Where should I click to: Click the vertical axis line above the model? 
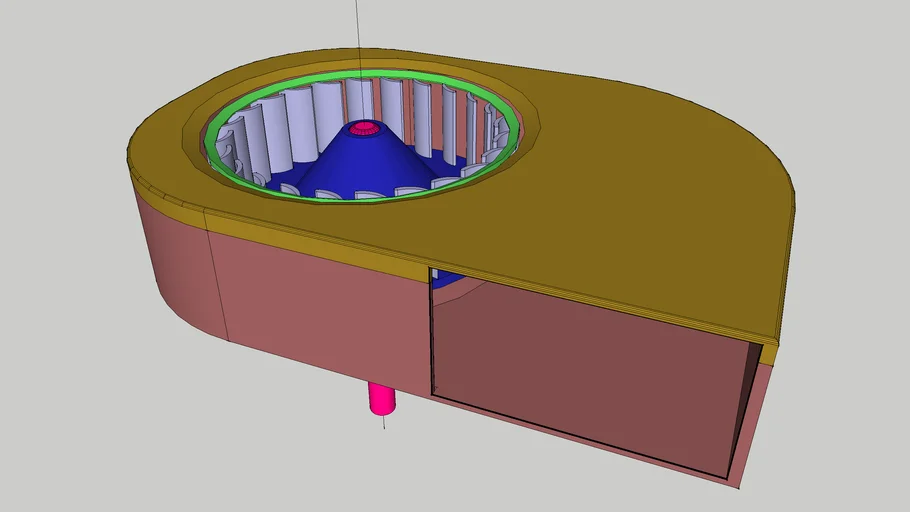[358, 30]
